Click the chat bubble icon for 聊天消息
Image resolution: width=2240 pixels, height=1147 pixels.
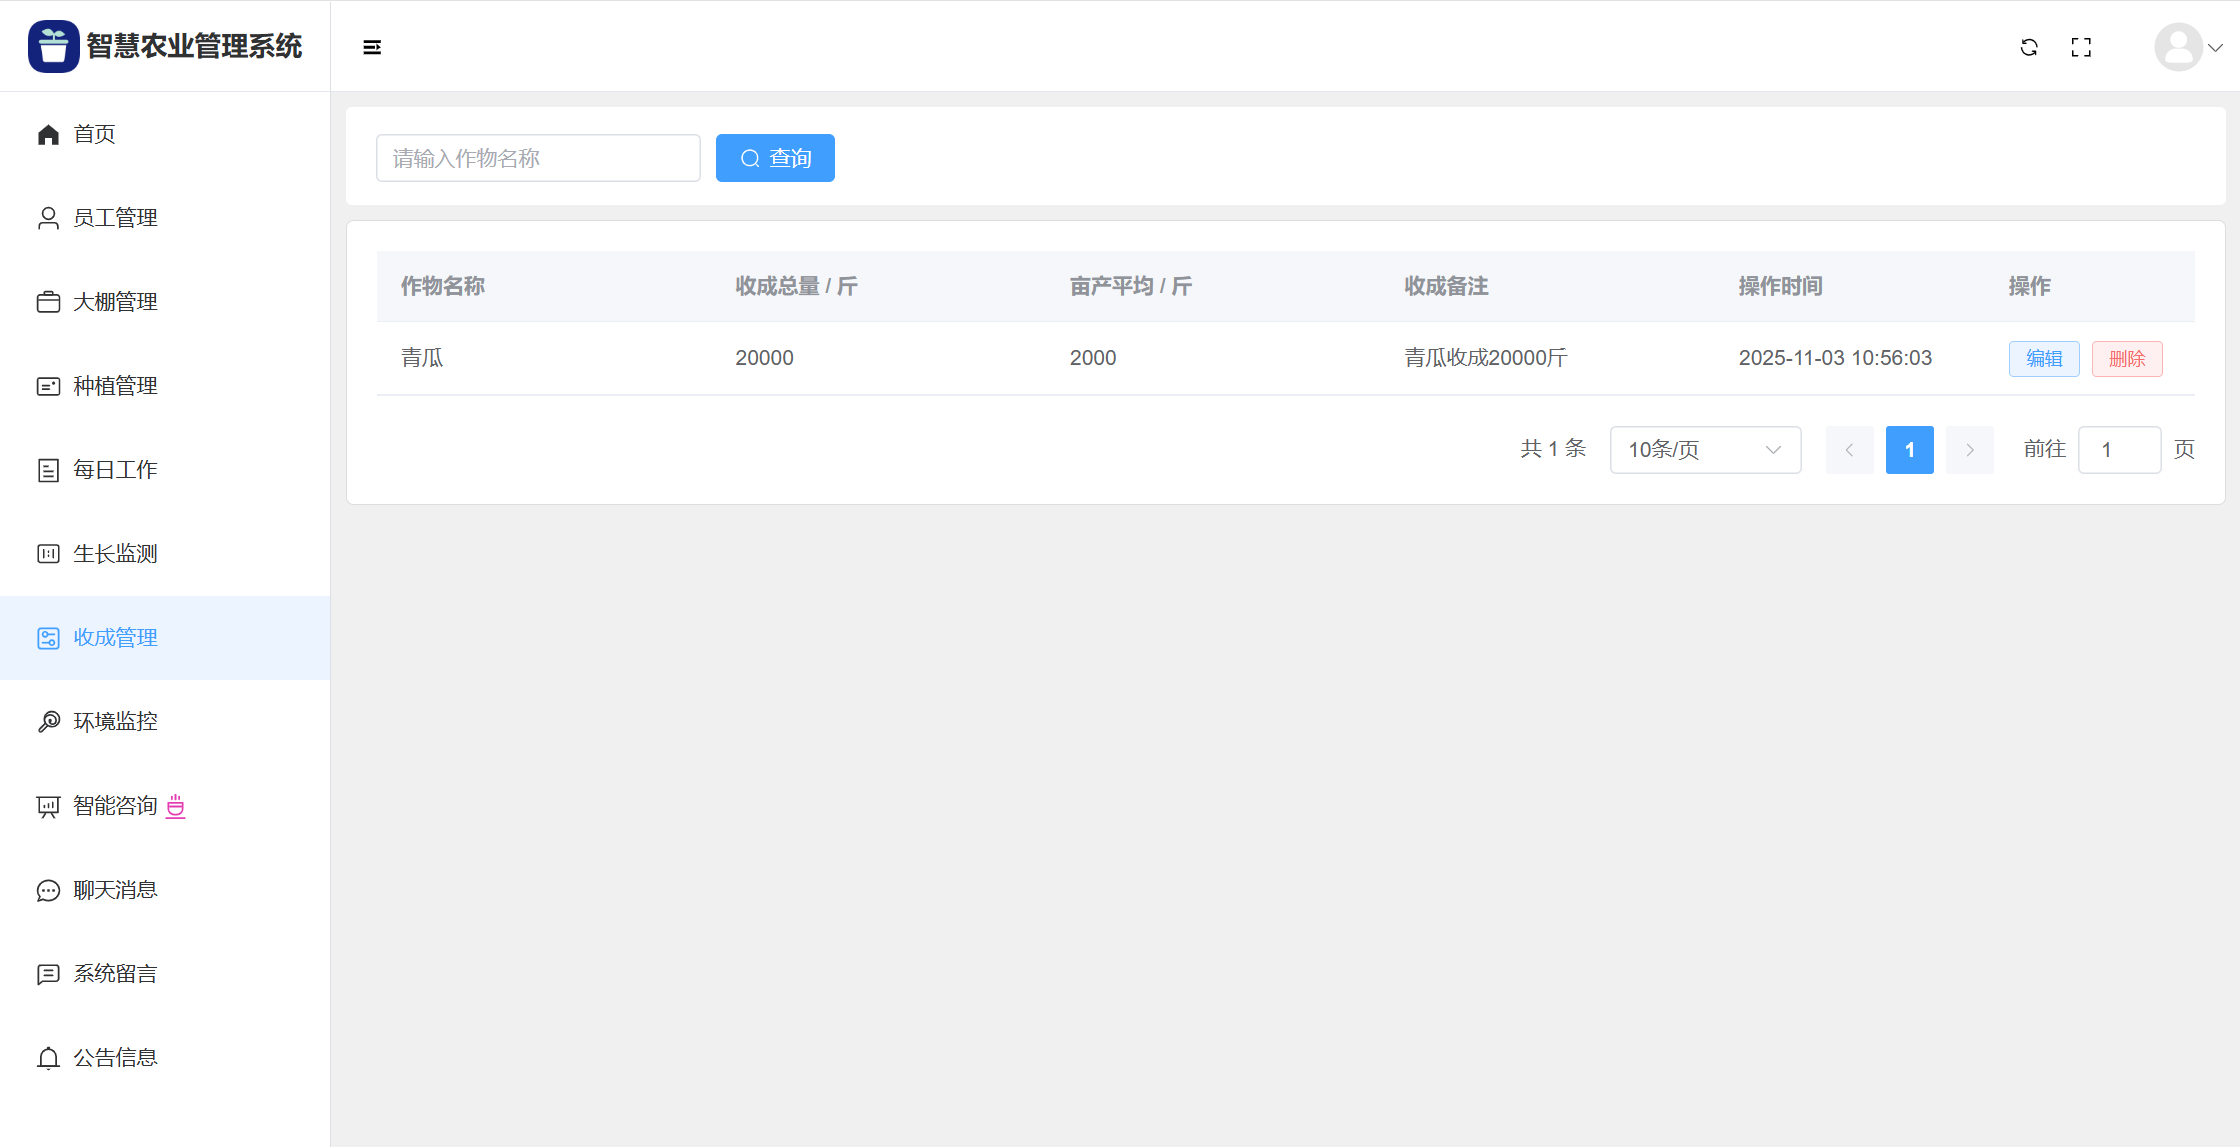pos(48,890)
